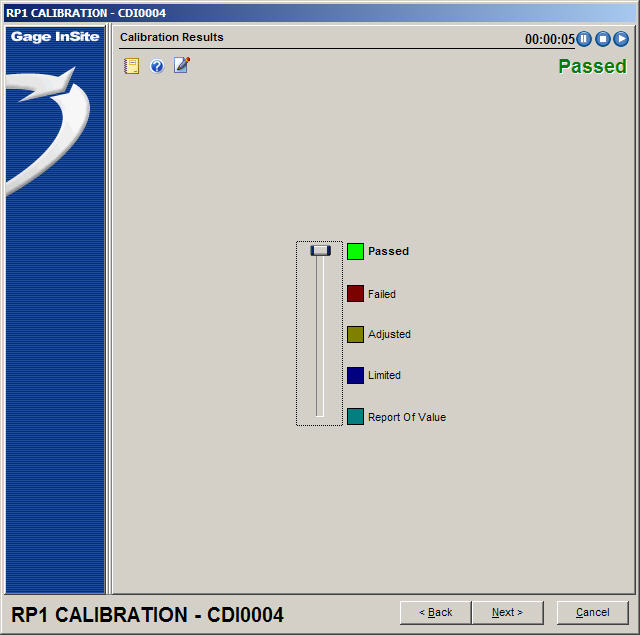Click the result slider thumb
This screenshot has height=635, width=640.
coord(320,251)
